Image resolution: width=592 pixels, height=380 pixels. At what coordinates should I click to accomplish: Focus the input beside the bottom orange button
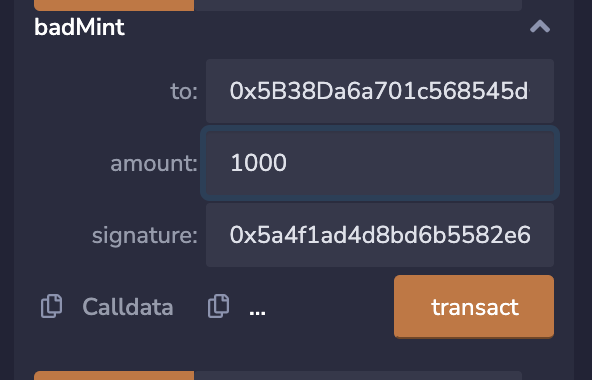[x=358, y=375]
